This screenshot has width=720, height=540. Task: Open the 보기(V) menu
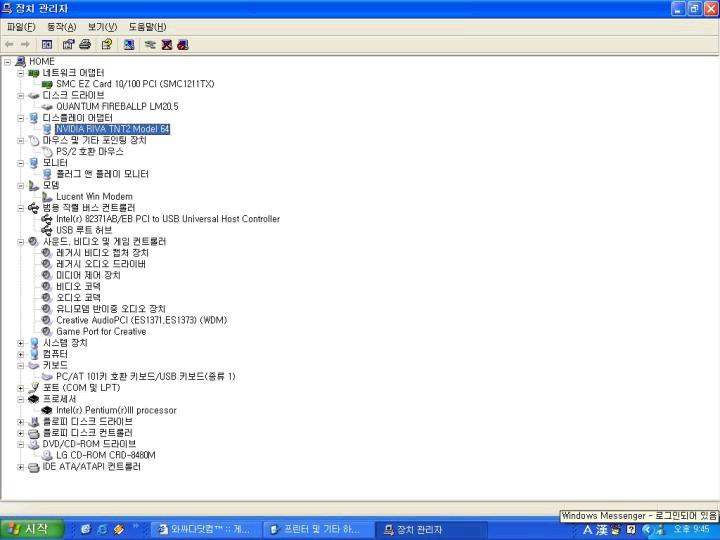102,27
